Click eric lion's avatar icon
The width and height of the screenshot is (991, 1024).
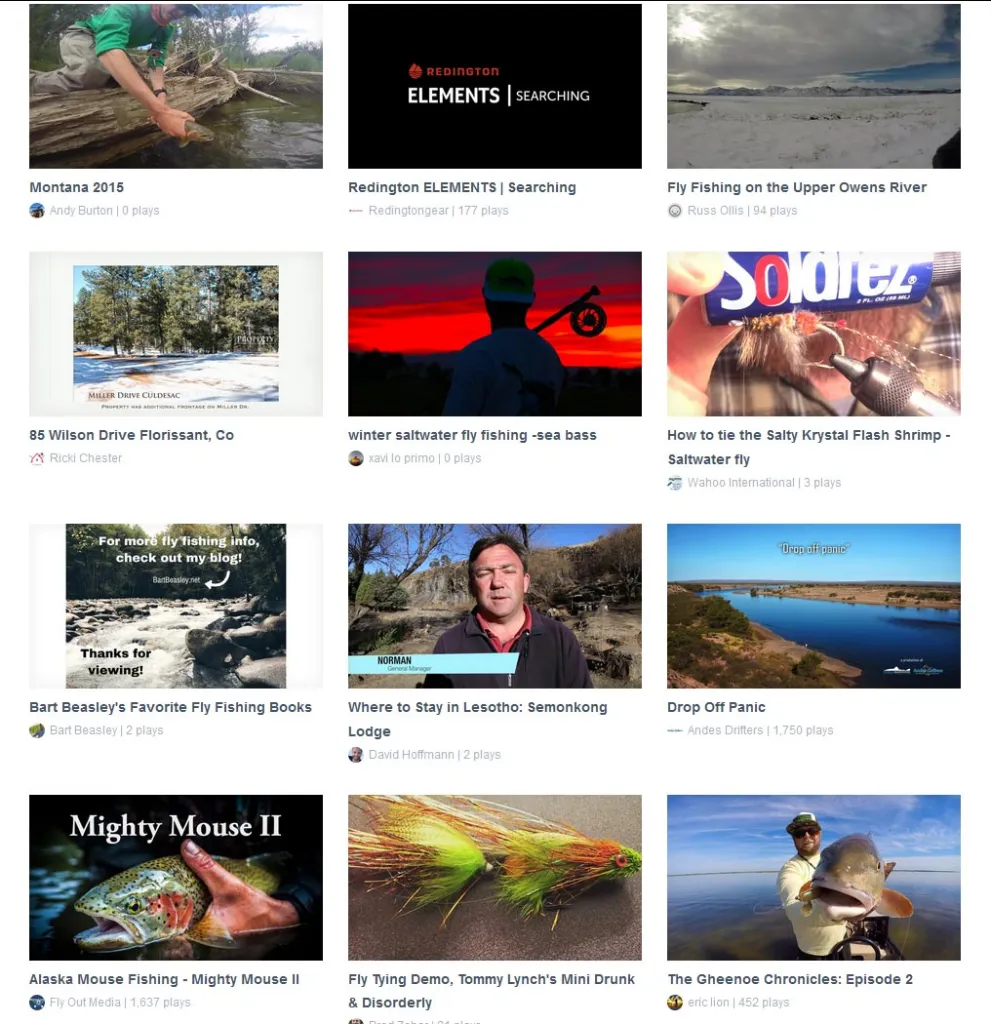675,1002
